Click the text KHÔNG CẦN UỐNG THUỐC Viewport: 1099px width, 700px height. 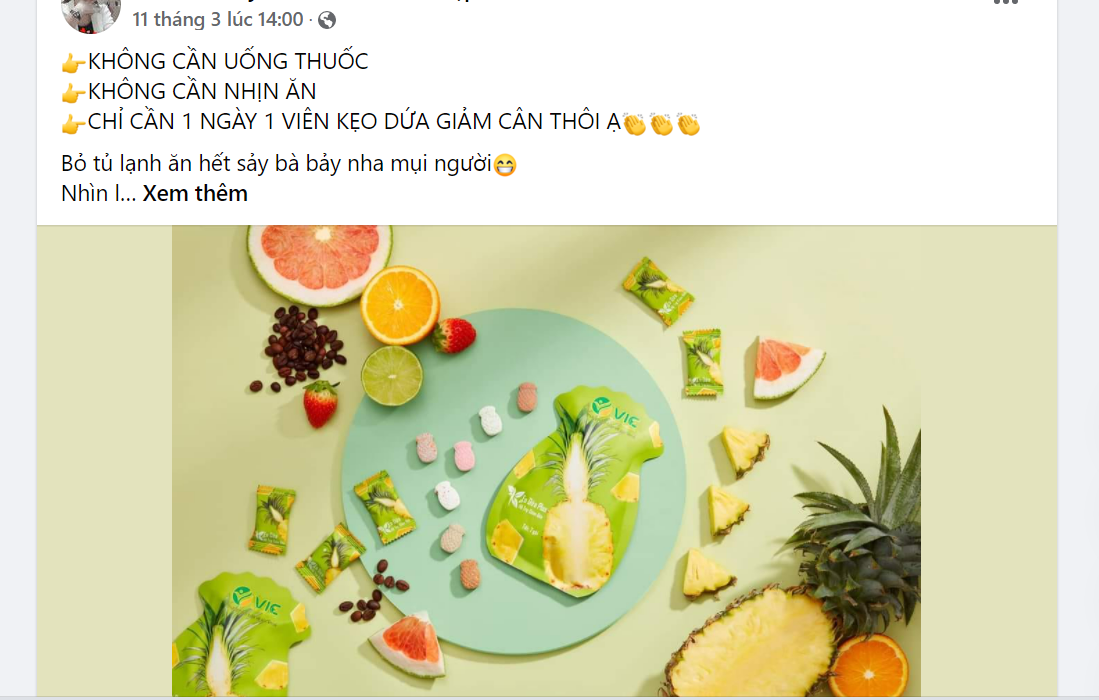tap(228, 62)
